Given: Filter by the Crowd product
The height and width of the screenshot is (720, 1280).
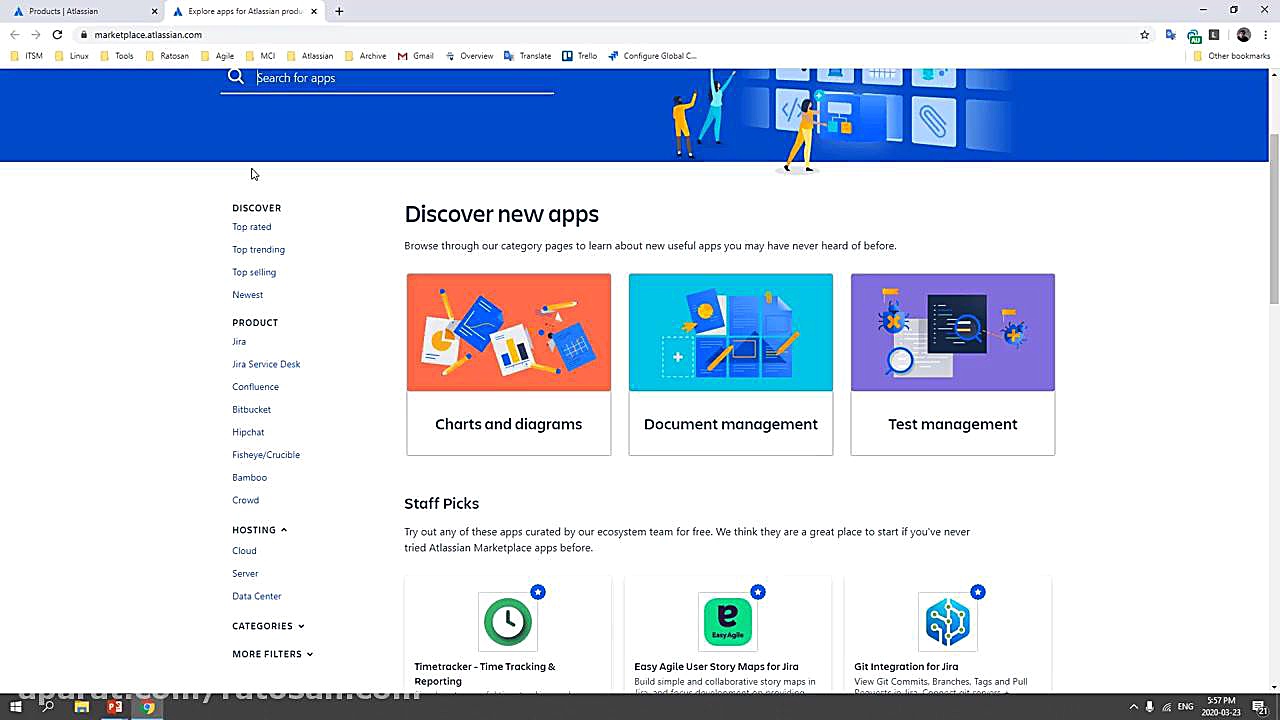Looking at the screenshot, I should [245, 500].
